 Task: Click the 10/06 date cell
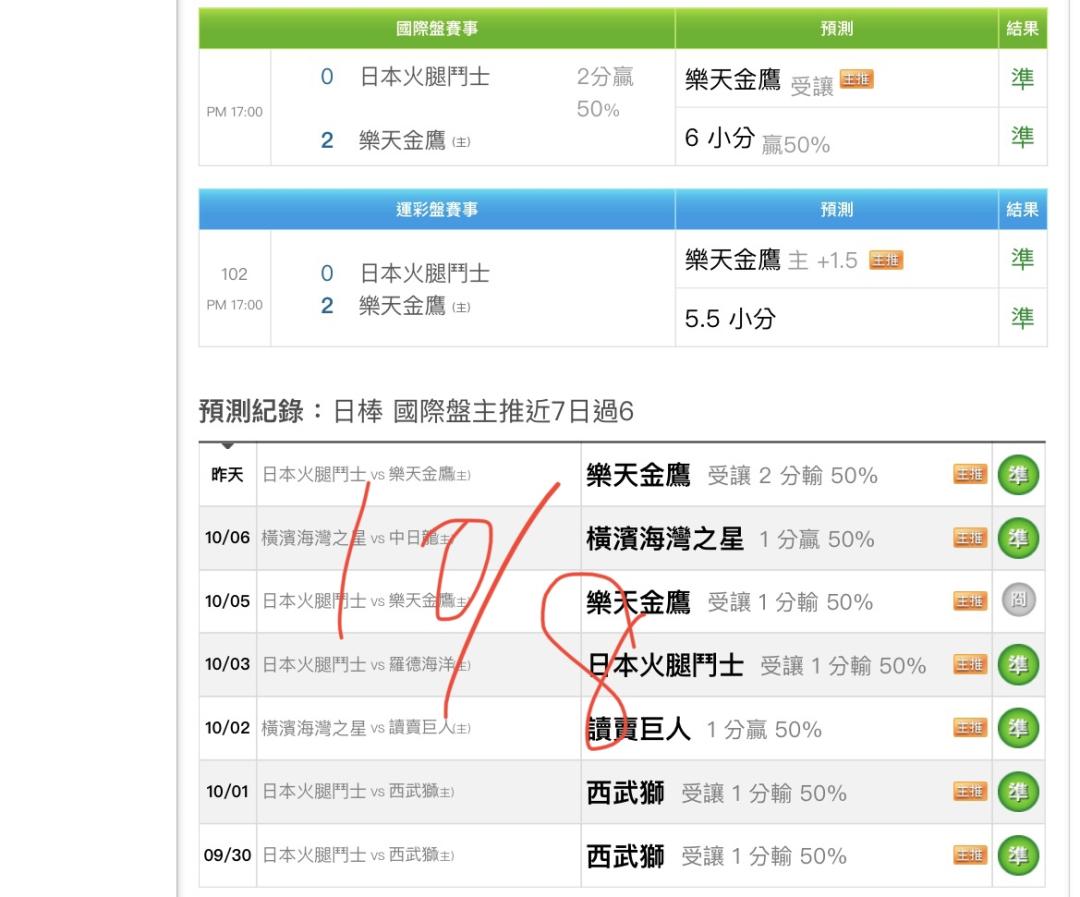point(227,537)
